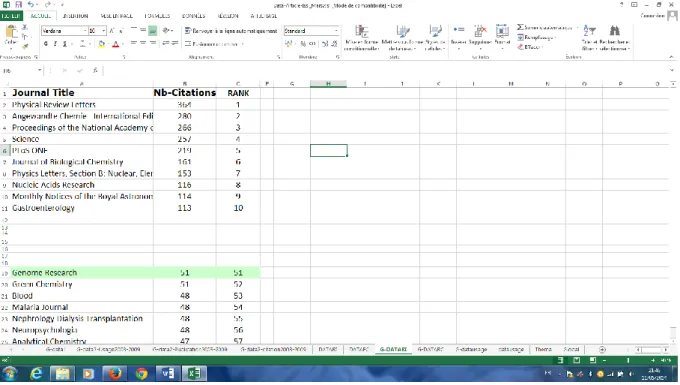Select the selected cell H6
The image size is (680, 385).
pos(328,150)
